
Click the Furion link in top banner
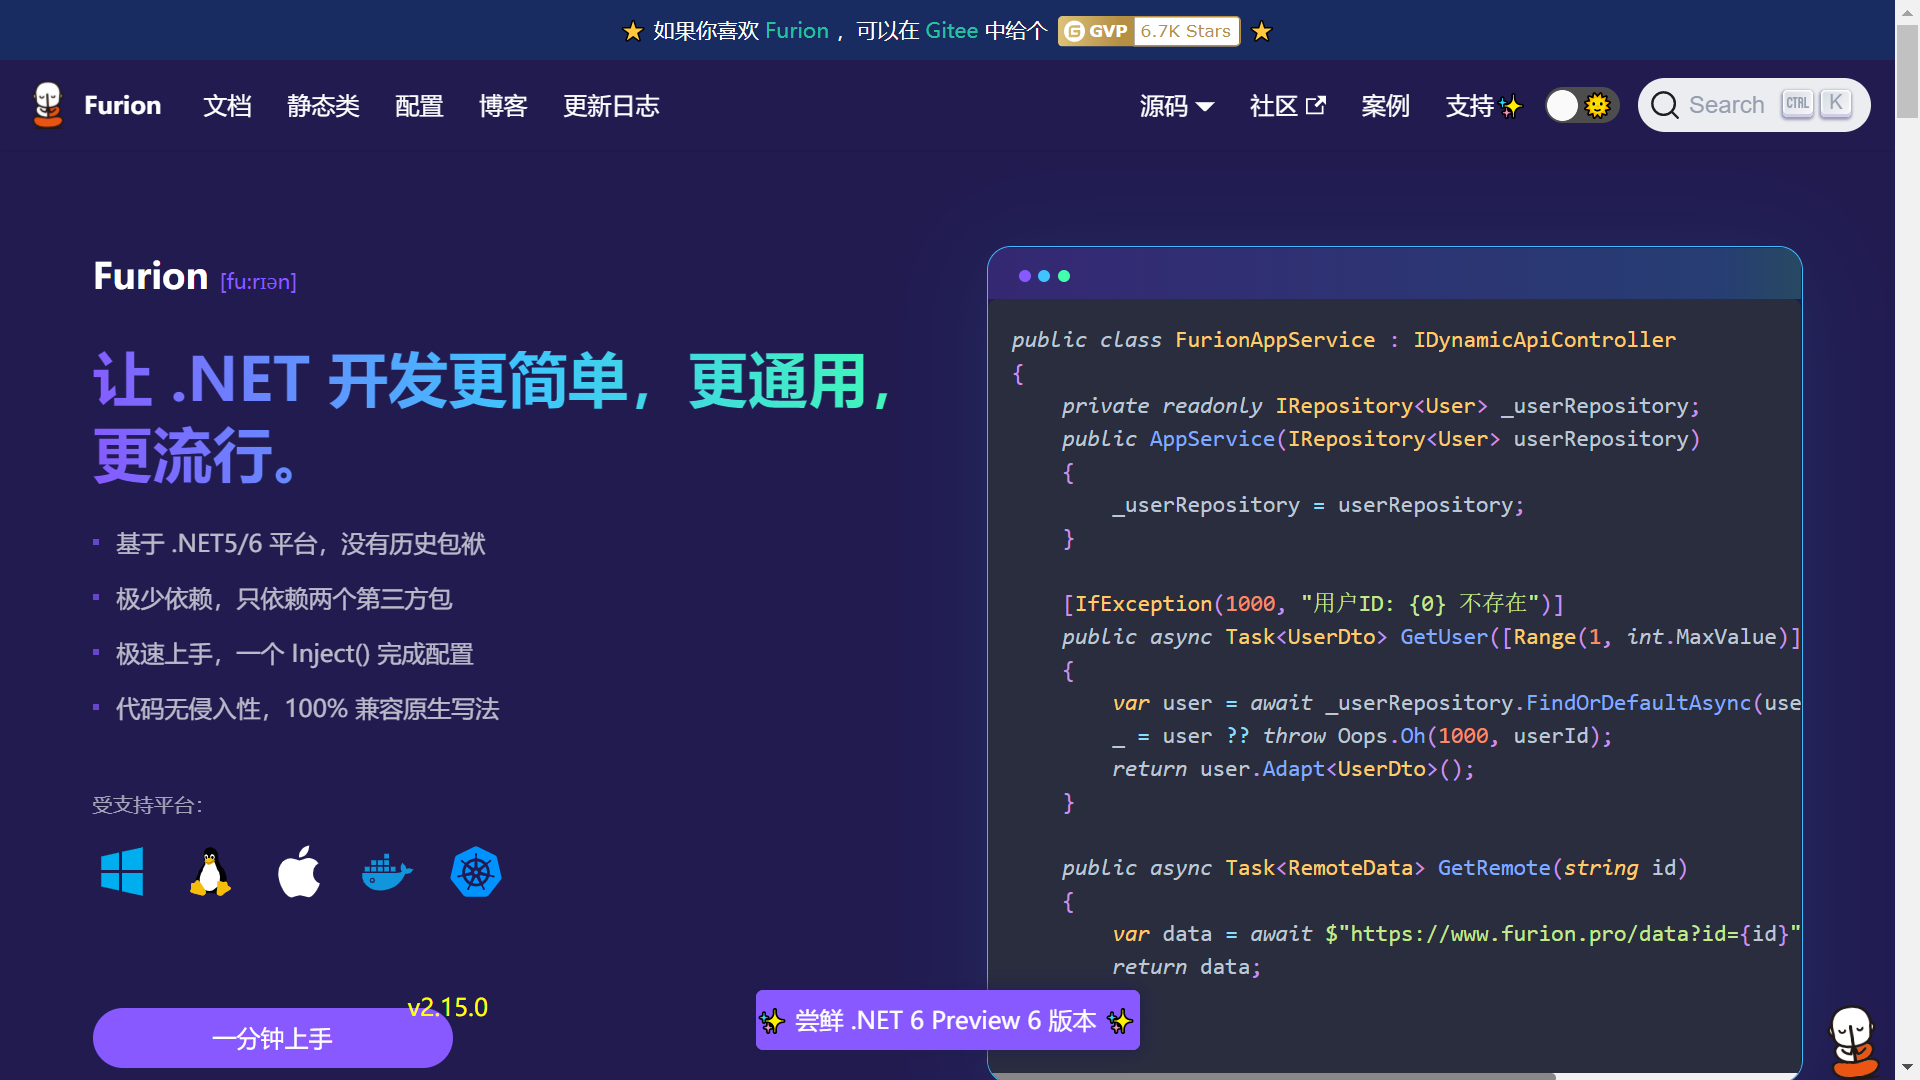point(796,31)
